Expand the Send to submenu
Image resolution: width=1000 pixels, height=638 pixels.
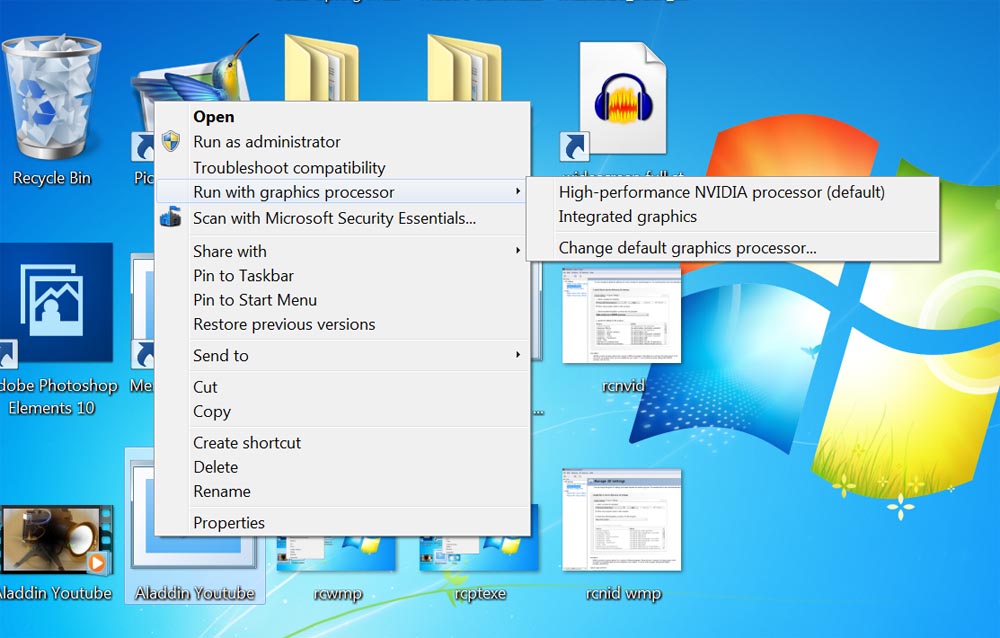[342, 355]
